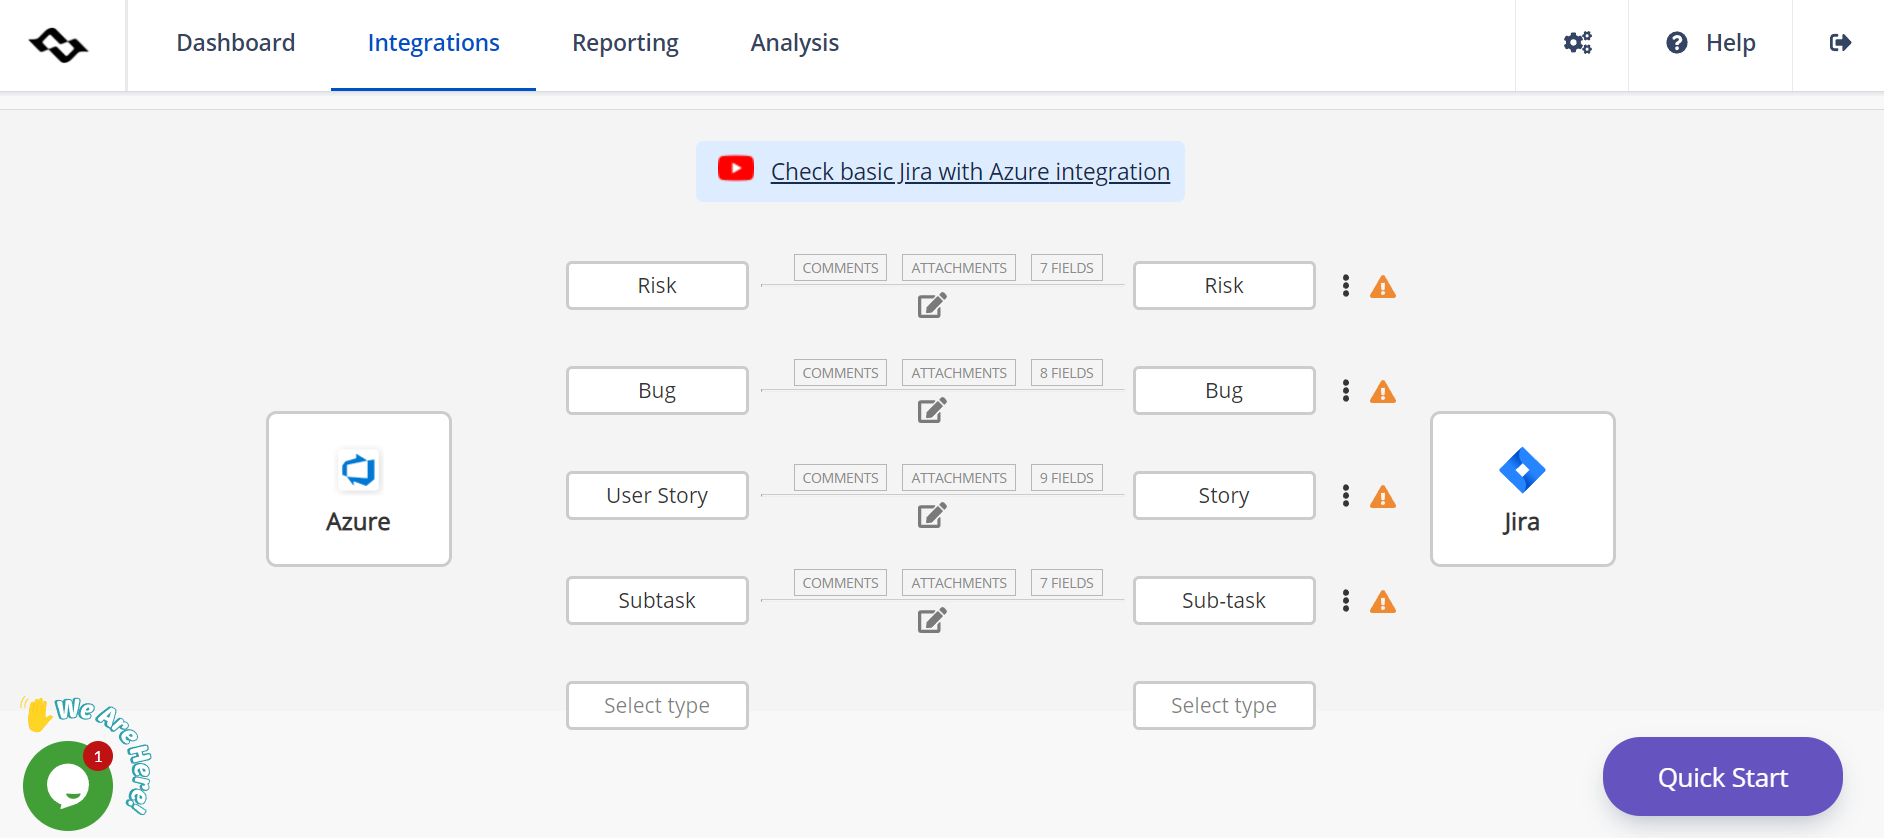Open the edit icon for User Story mapping
This screenshot has width=1884, height=838.
click(x=932, y=516)
